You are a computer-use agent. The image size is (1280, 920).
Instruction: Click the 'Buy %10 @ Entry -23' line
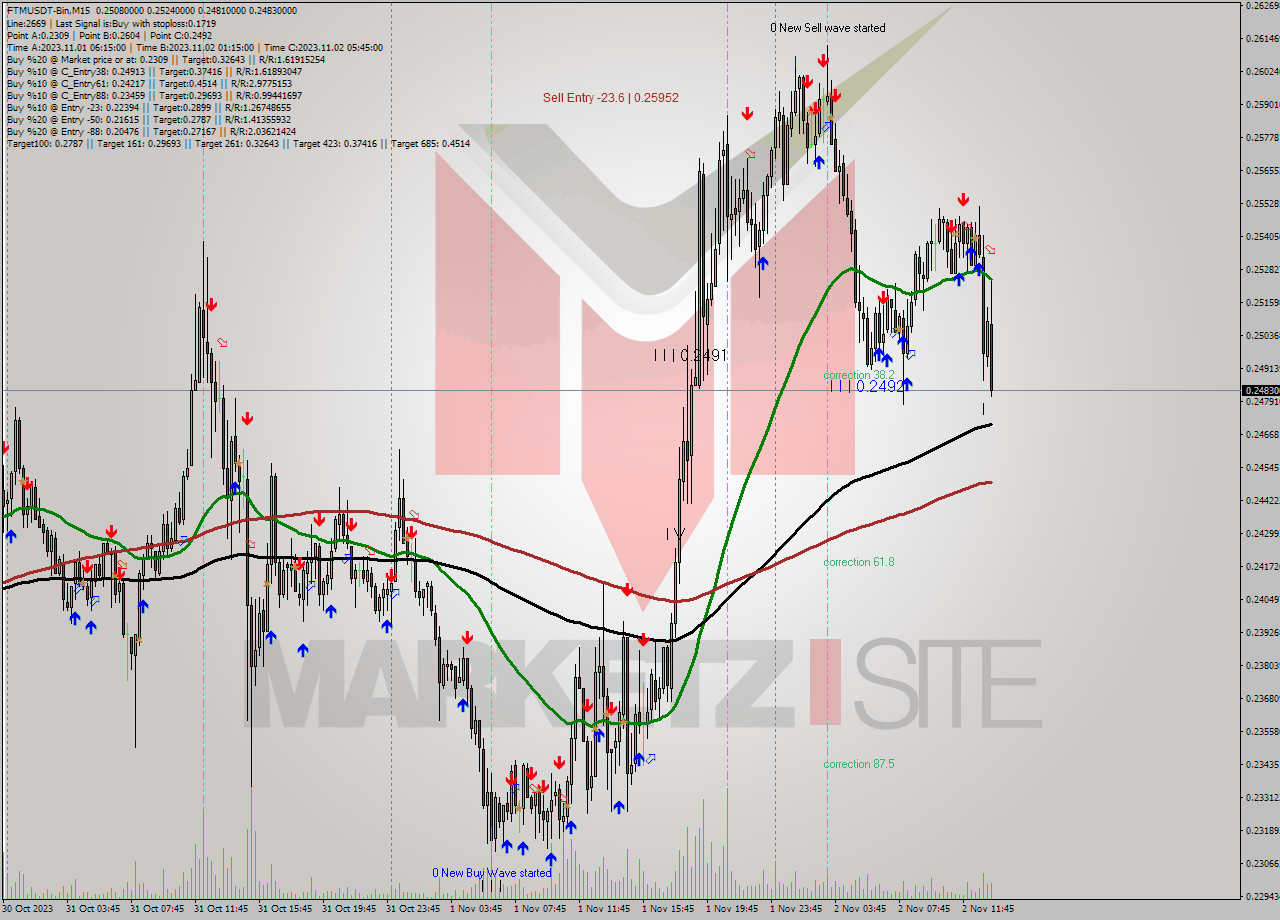pos(148,107)
